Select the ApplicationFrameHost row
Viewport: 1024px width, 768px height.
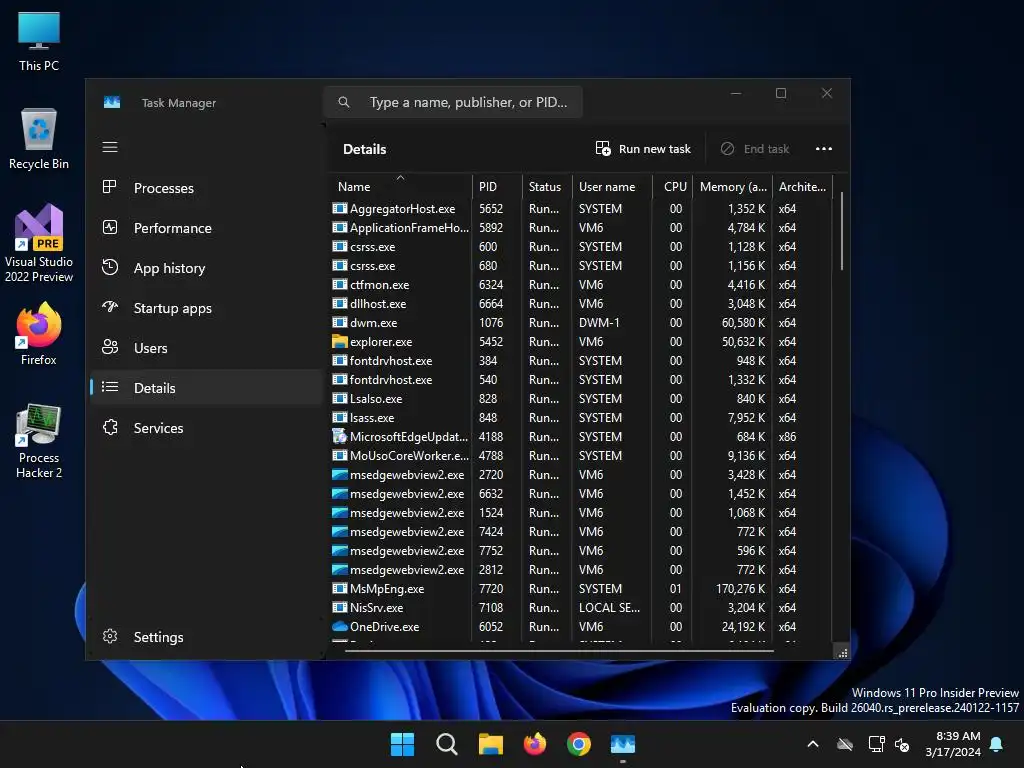click(x=581, y=227)
